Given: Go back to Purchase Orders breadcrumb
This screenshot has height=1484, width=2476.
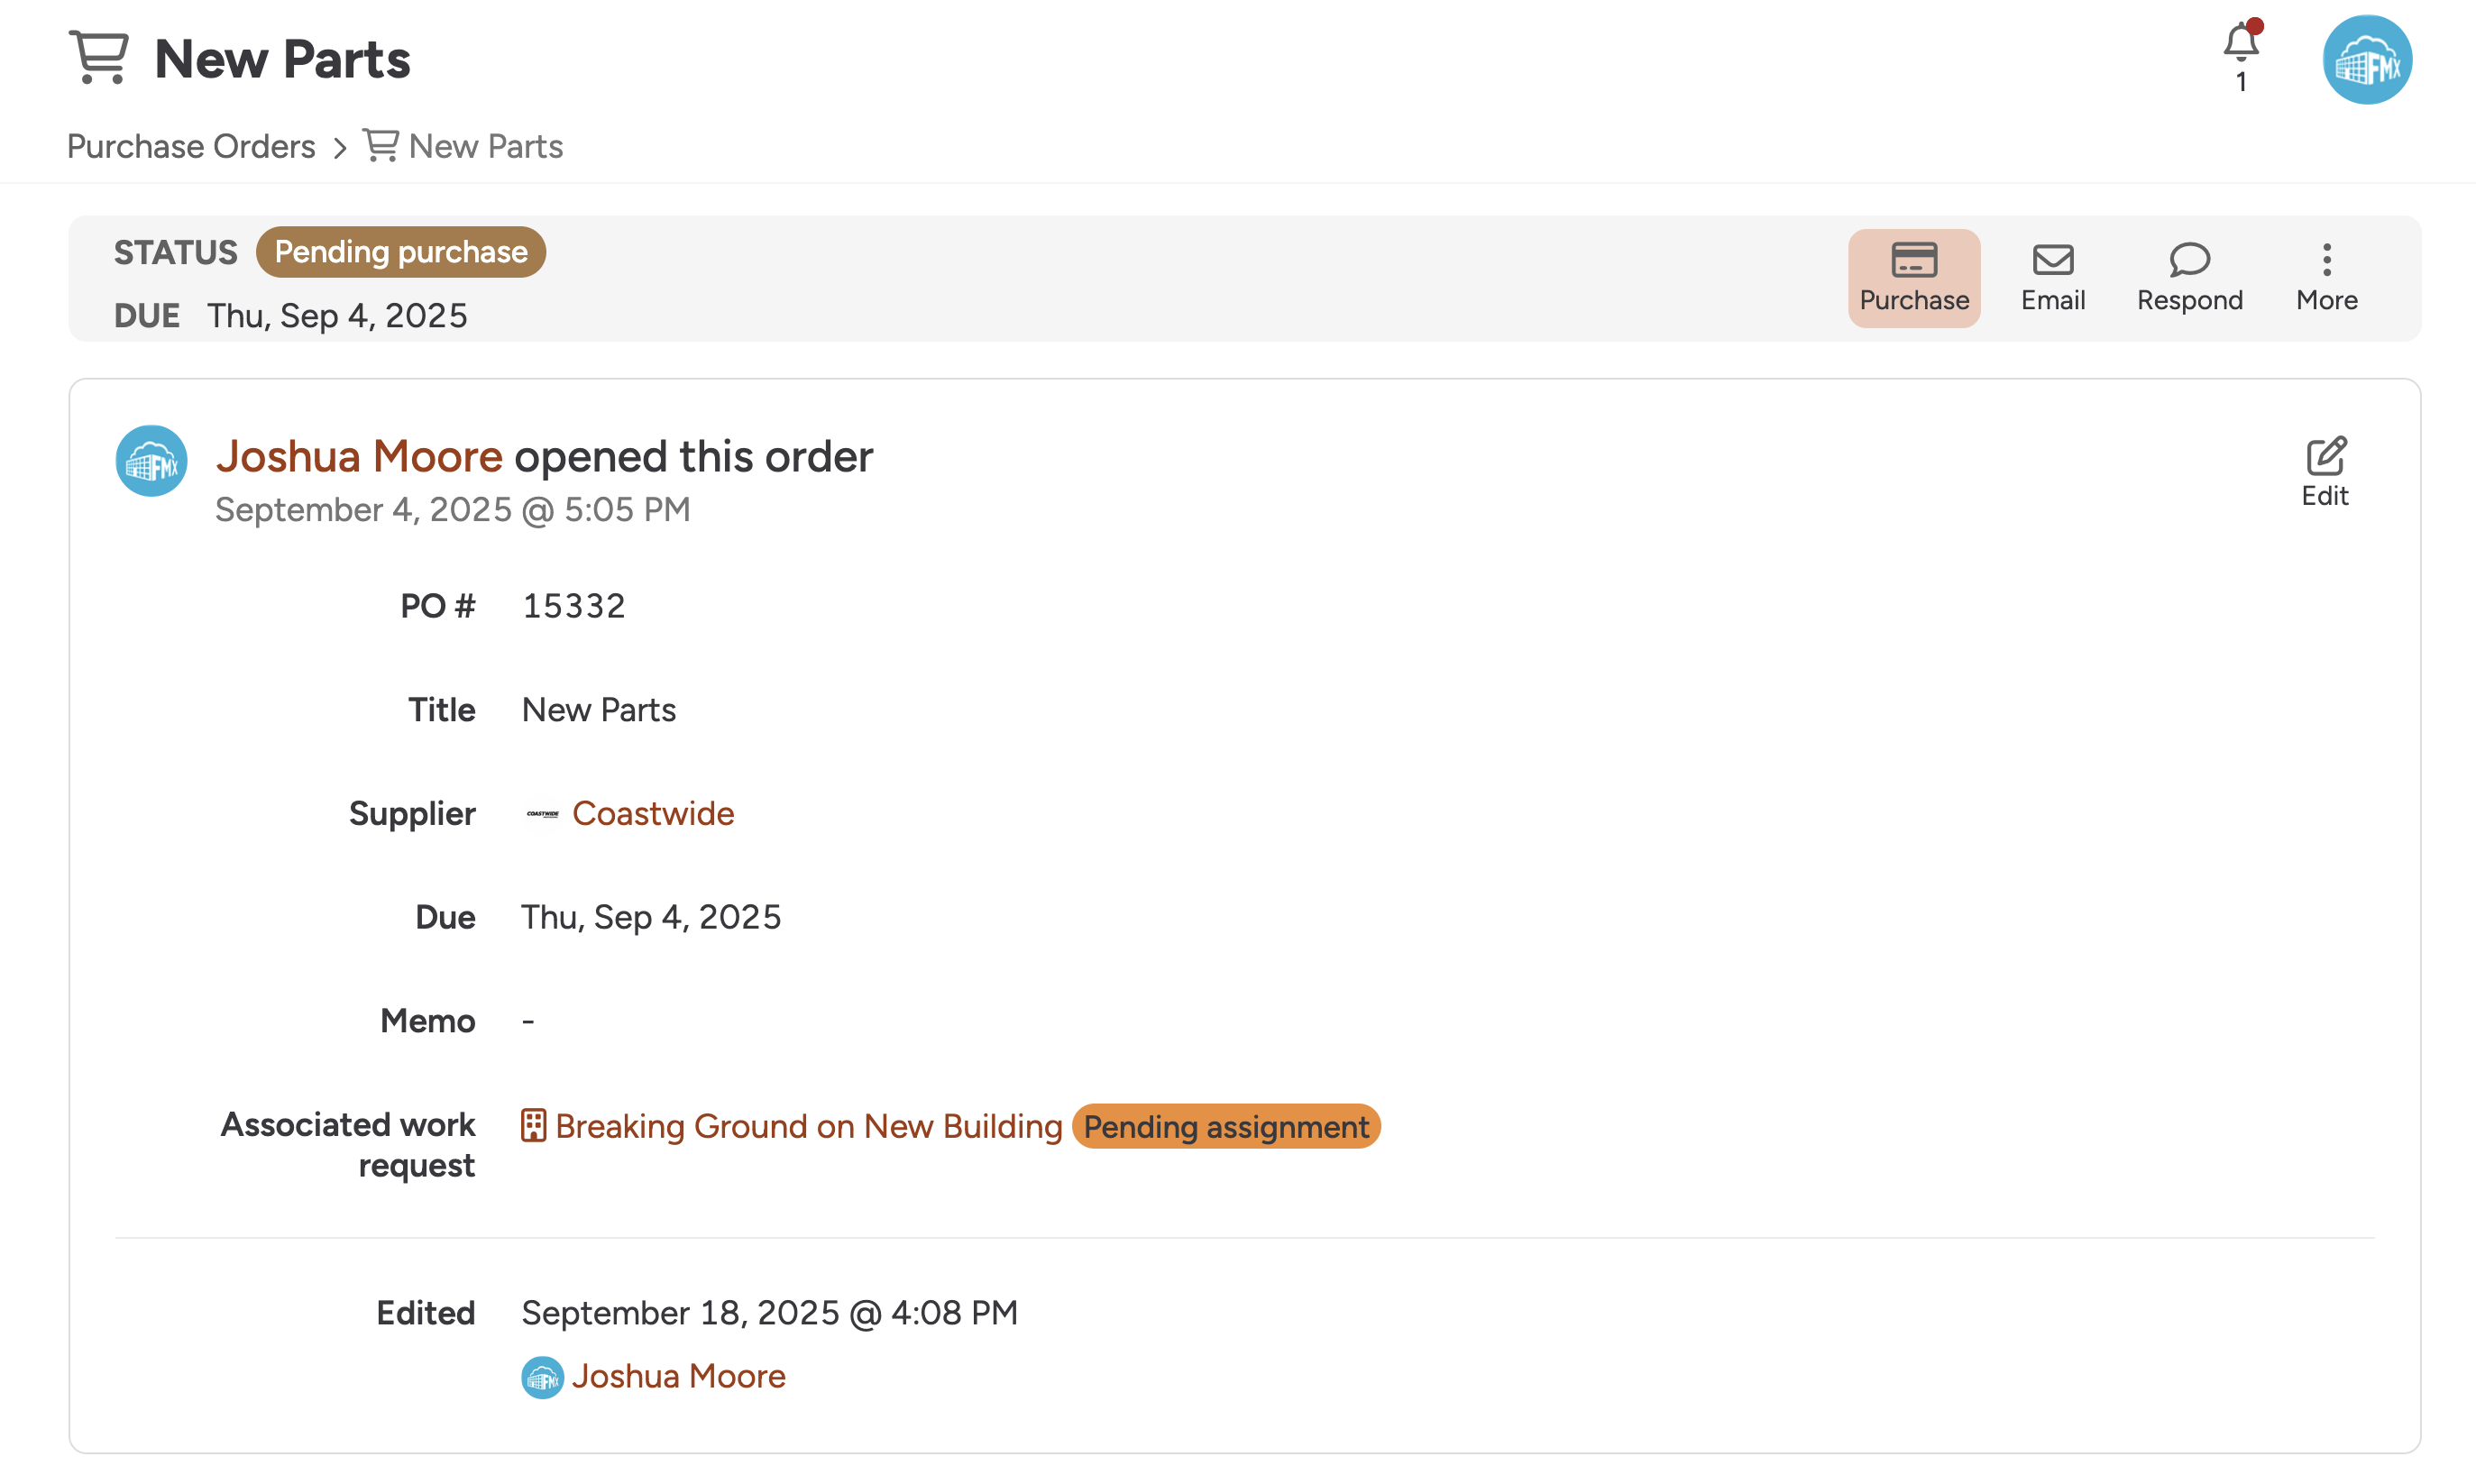Looking at the screenshot, I should pos(191,147).
